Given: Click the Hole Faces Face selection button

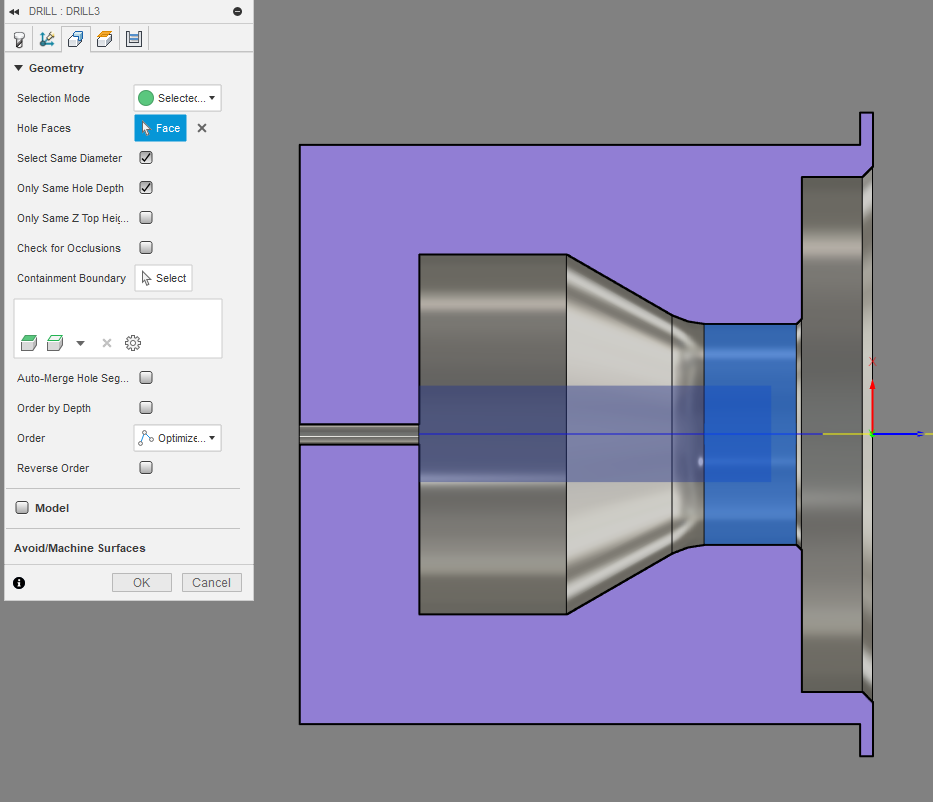Looking at the screenshot, I should click(x=161, y=128).
